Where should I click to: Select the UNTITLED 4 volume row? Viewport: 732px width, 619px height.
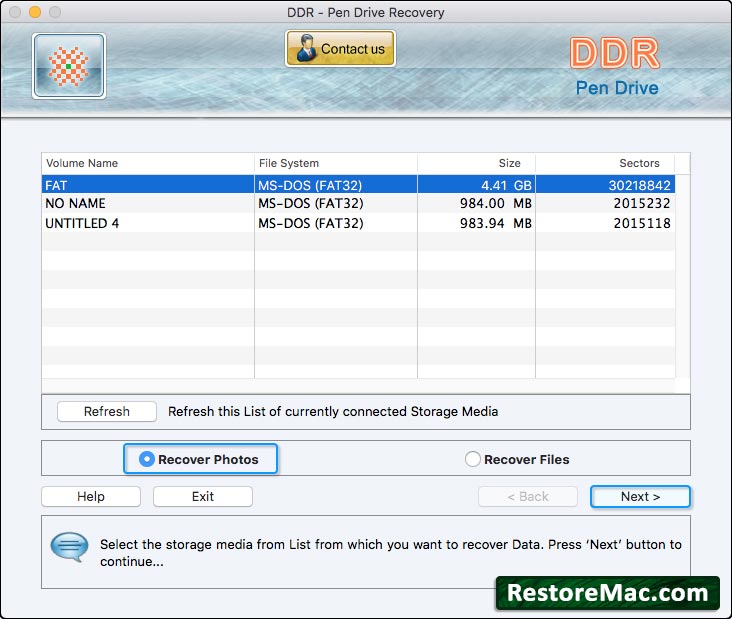pyautogui.click(x=358, y=223)
